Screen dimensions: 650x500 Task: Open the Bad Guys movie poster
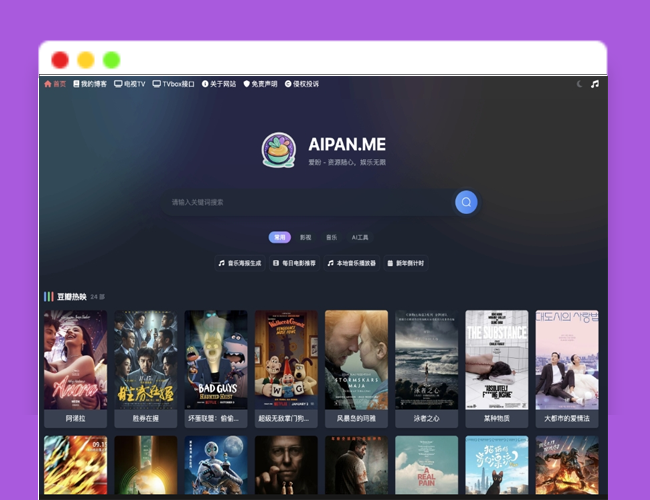point(216,359)
